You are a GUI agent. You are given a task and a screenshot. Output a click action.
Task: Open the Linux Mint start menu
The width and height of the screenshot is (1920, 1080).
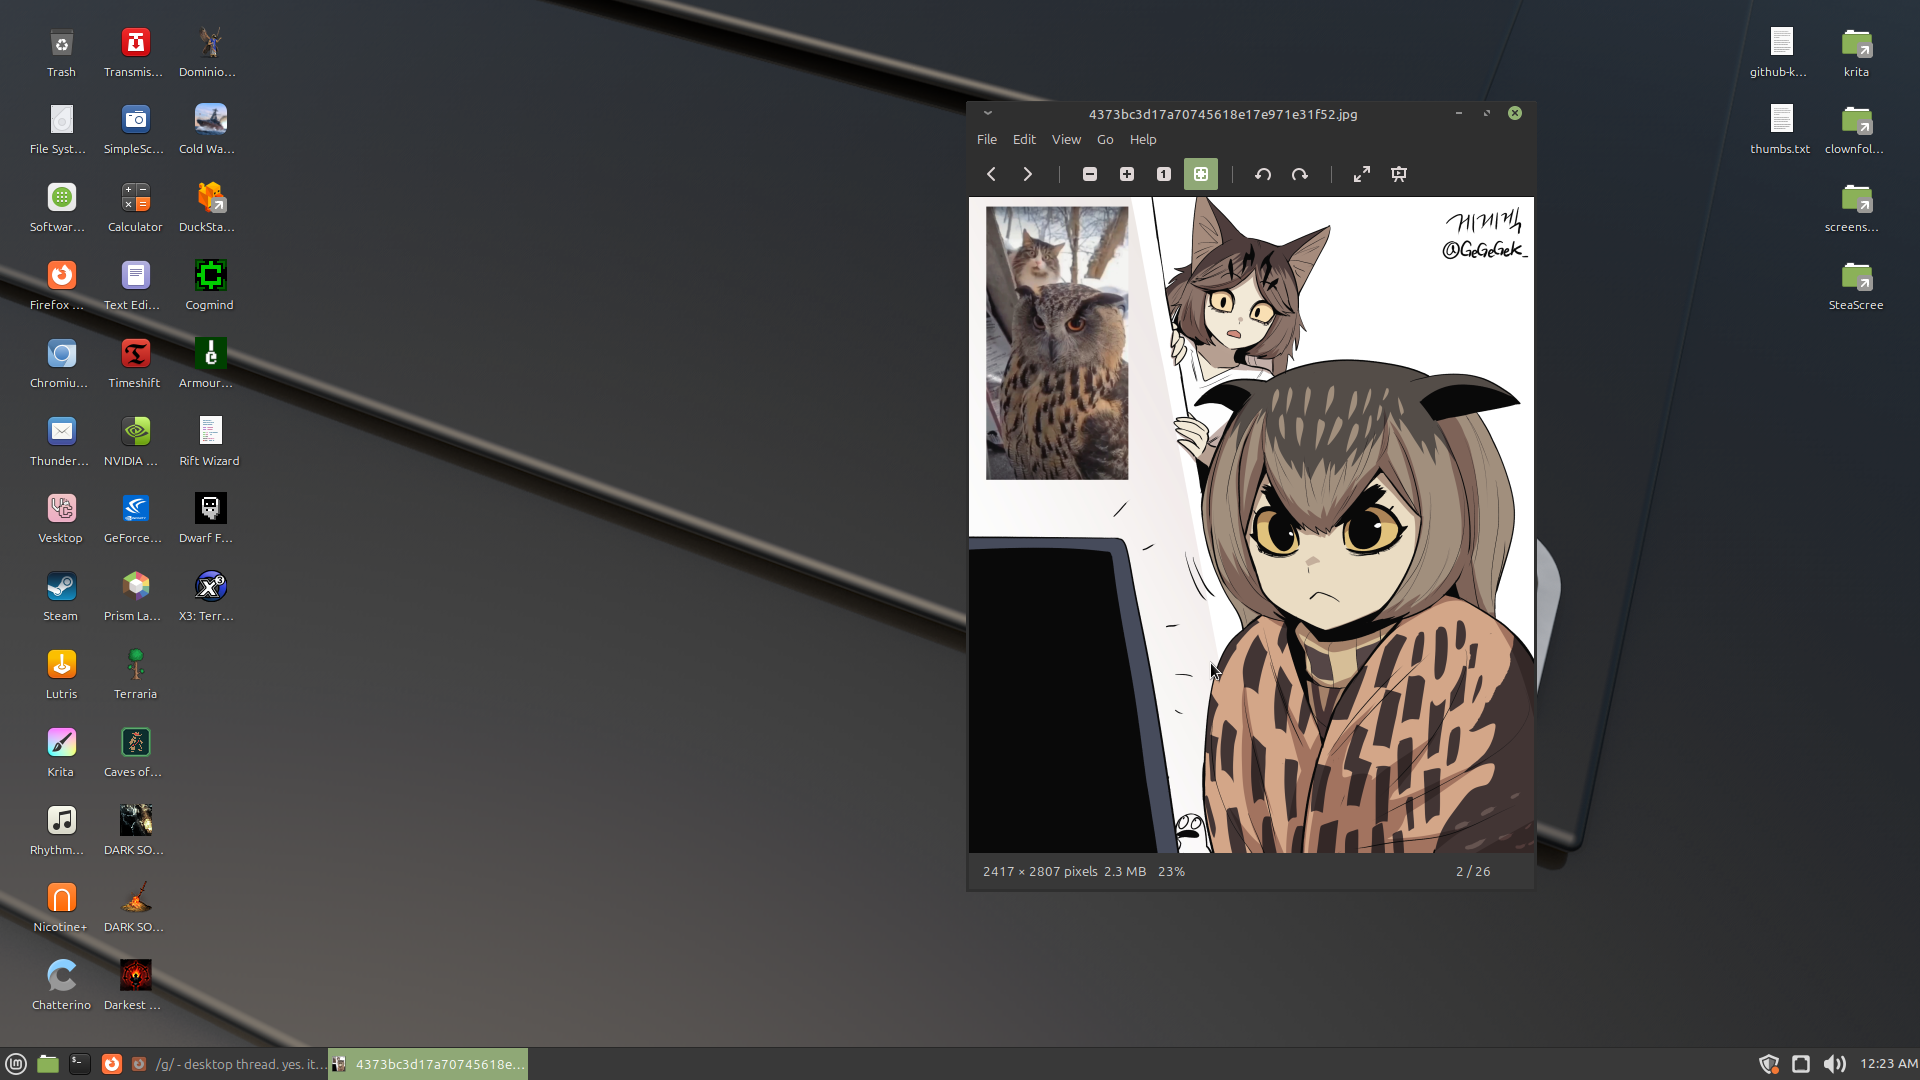point(16,1064)
